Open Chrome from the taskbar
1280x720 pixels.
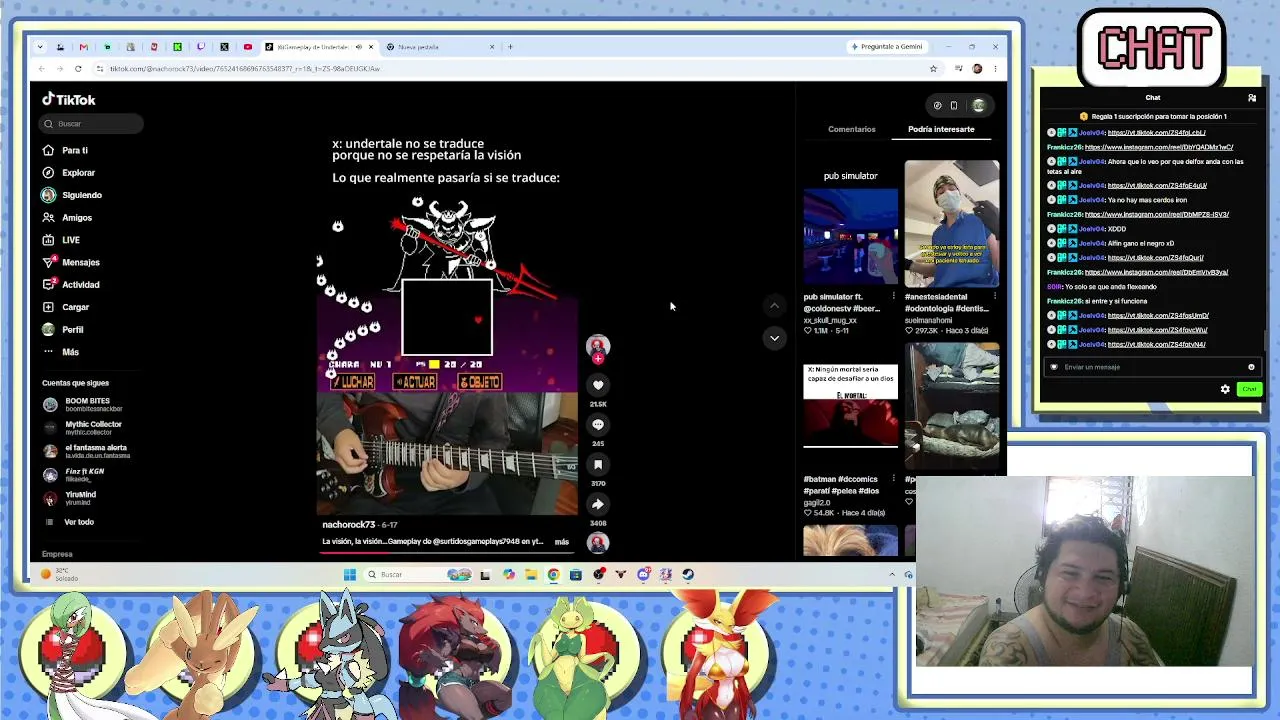coord(553,575)
